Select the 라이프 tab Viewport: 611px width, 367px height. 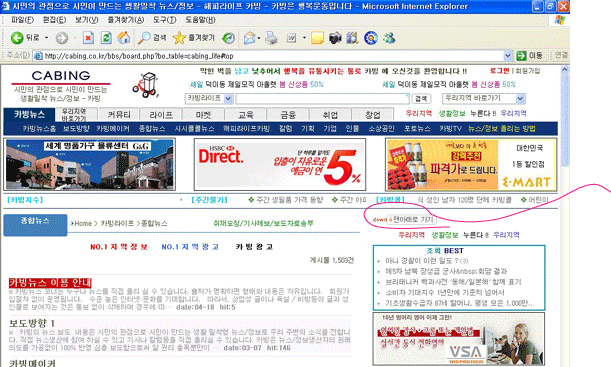tap(161, 115)
